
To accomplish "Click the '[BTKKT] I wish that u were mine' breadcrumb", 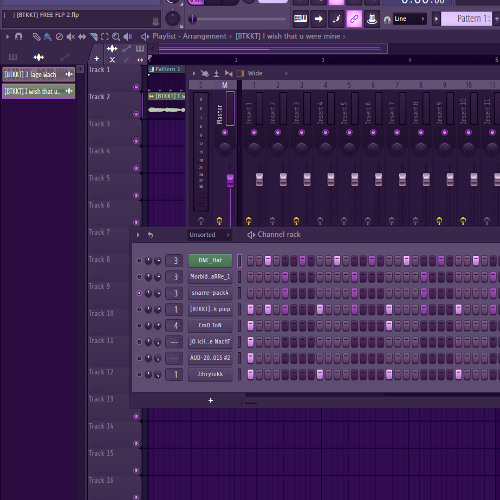I will (x=288, y=36).
